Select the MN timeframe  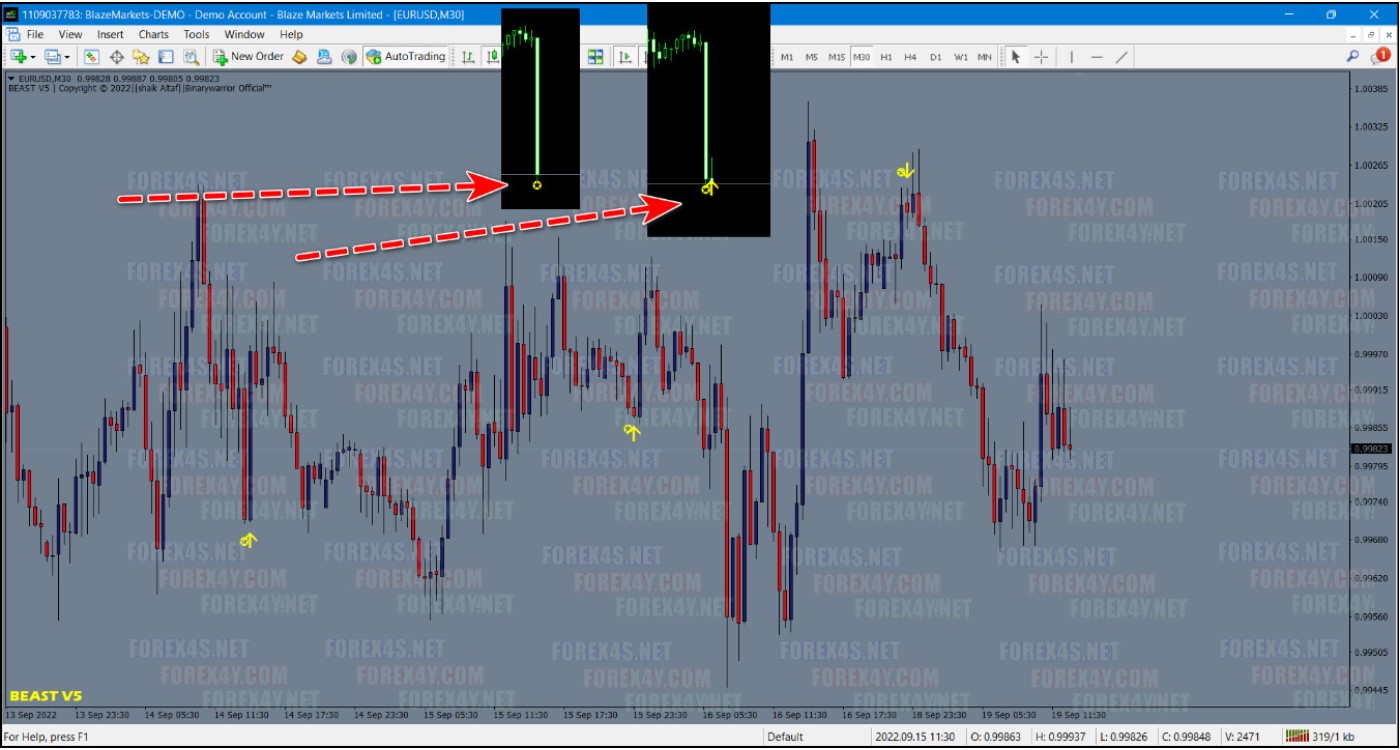click(985, 57)
